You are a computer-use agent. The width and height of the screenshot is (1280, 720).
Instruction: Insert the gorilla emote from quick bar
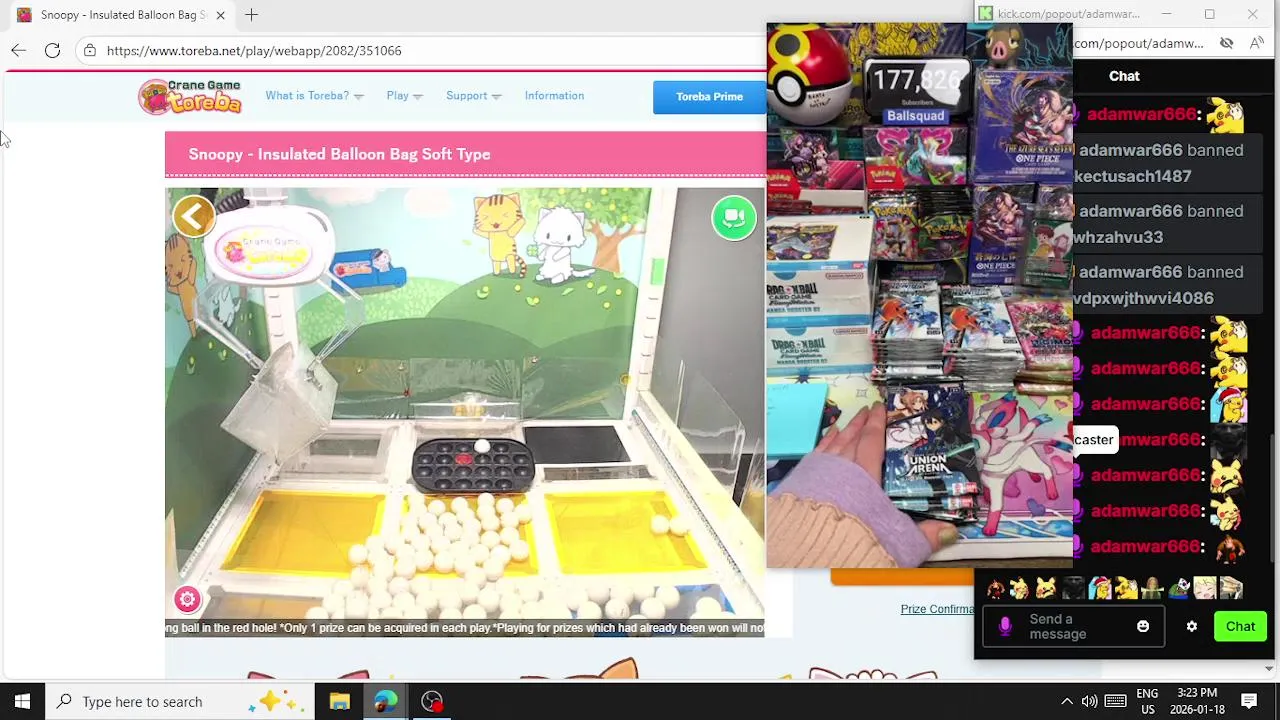(1073, 588)
